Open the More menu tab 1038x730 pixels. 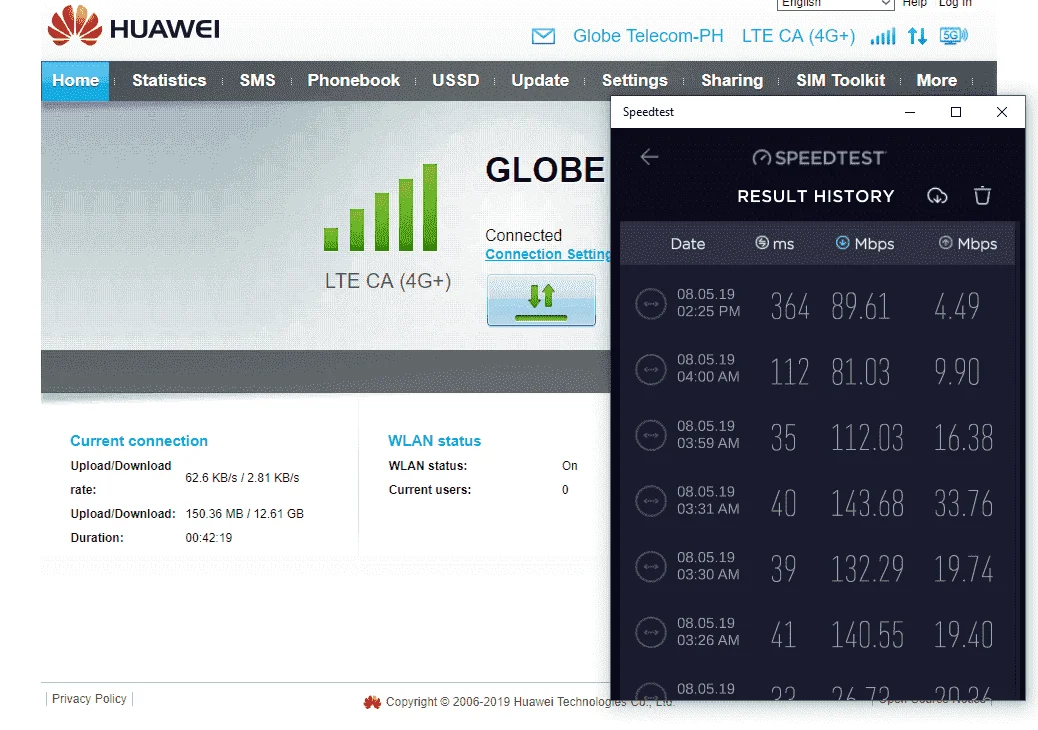pos(936,81)
